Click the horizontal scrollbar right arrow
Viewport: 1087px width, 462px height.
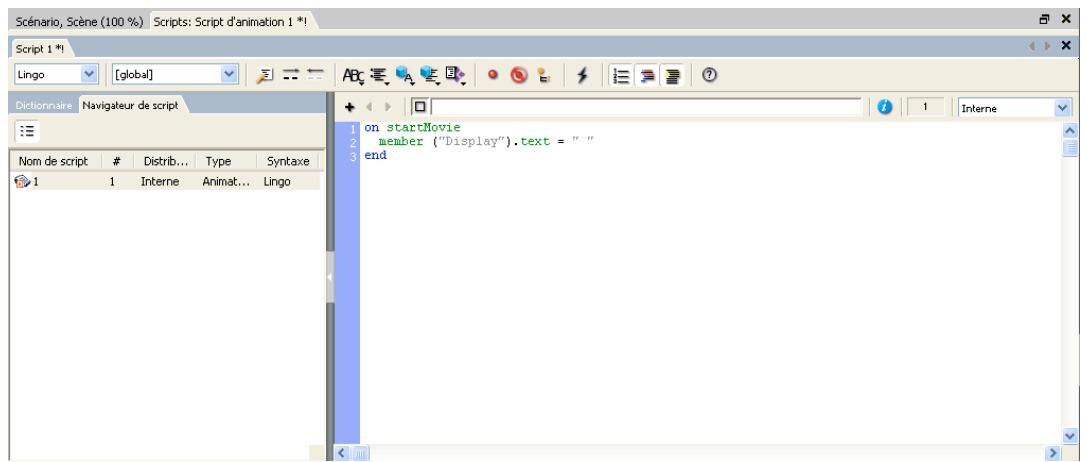[x=1054, y=454]
